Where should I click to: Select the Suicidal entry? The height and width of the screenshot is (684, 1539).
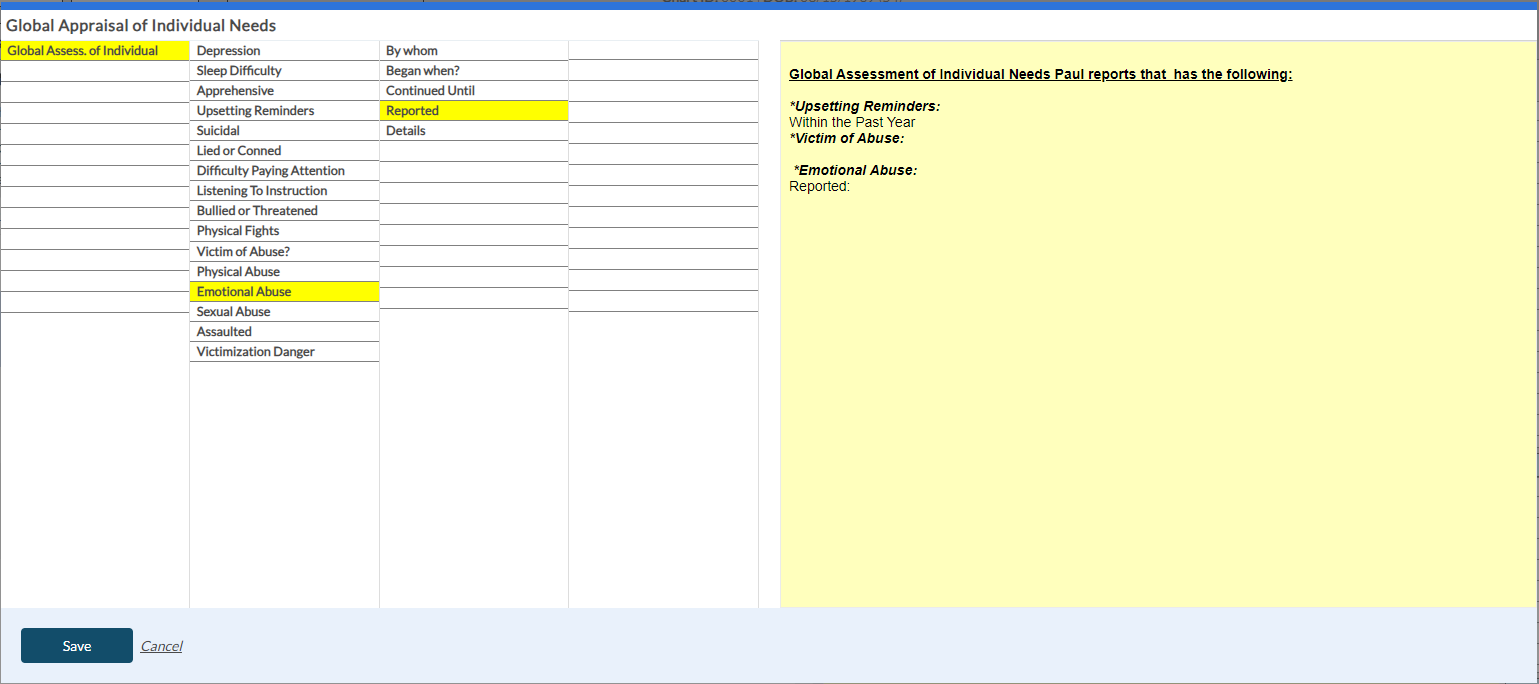(x=218, y=131)
